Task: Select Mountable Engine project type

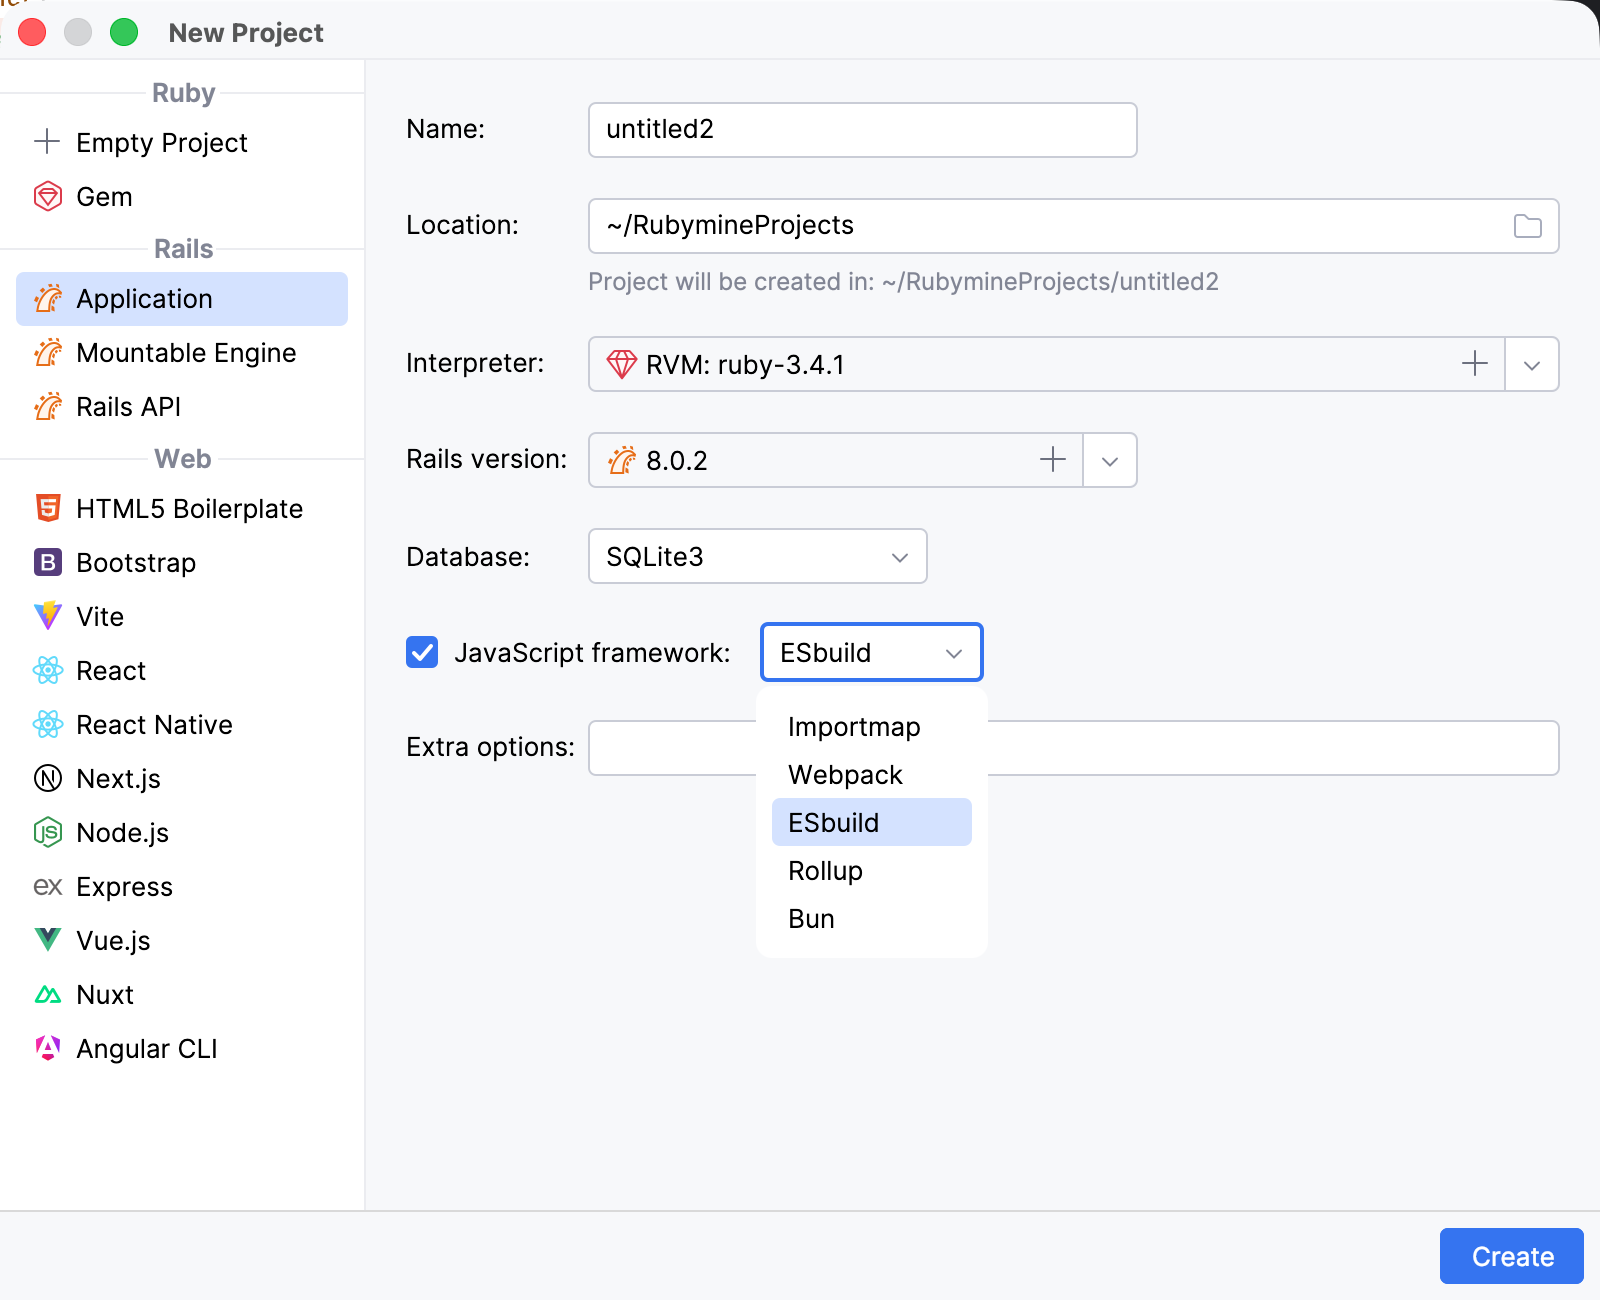Action: (x=182, y=352)
